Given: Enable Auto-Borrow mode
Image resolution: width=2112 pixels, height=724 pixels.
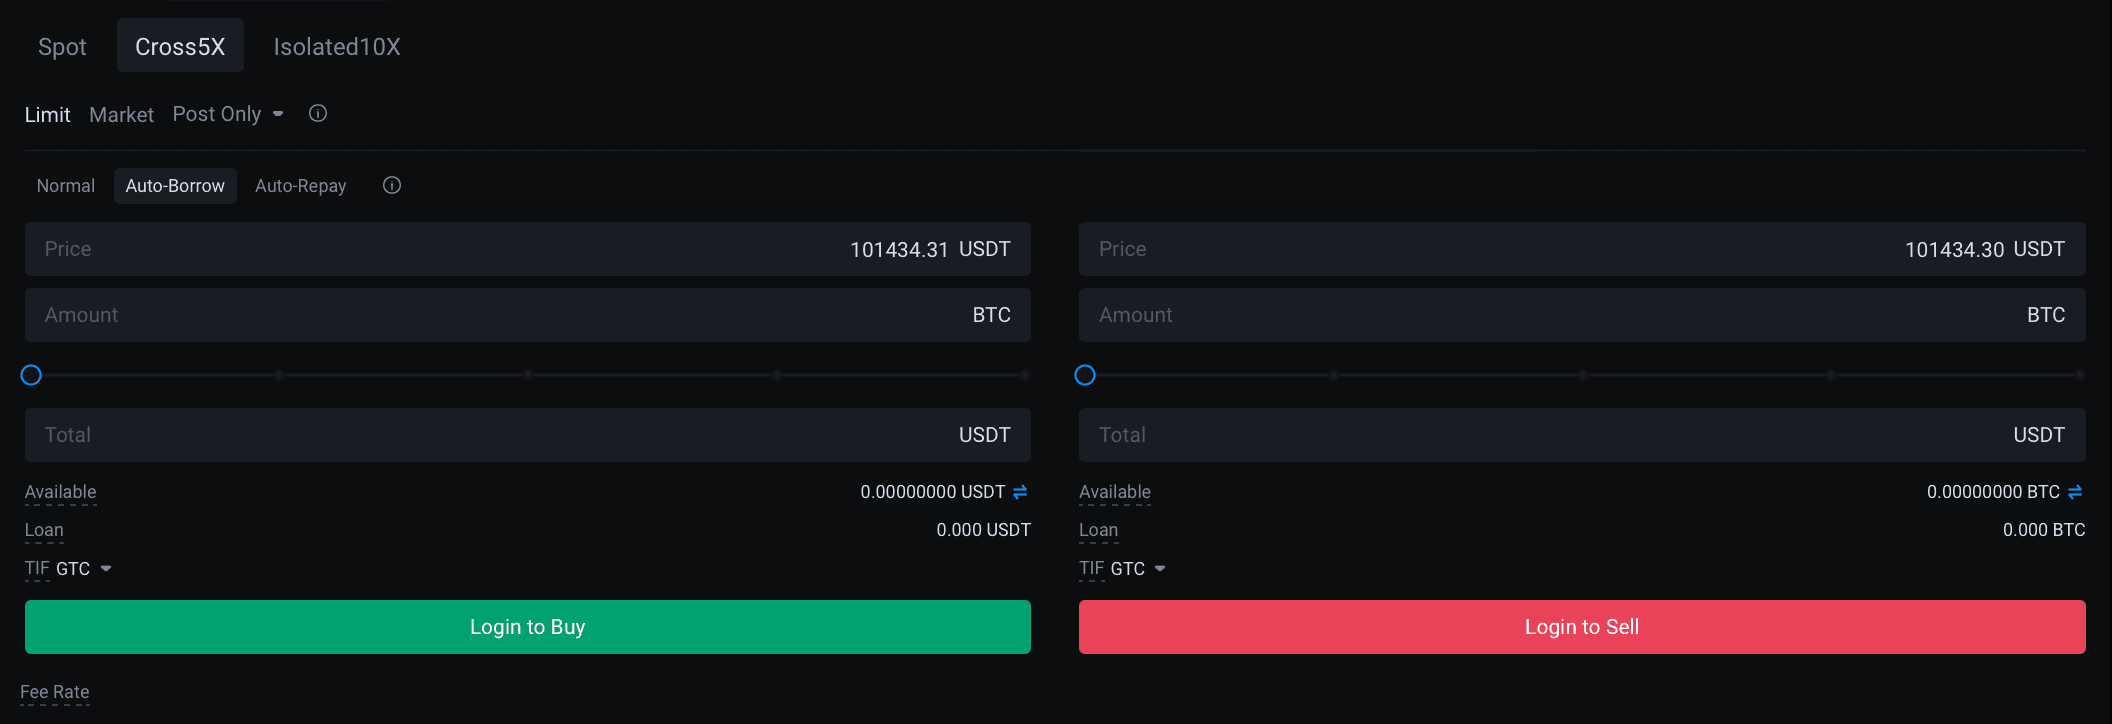Looking at the screenshot, I should [x=175, y=186].
